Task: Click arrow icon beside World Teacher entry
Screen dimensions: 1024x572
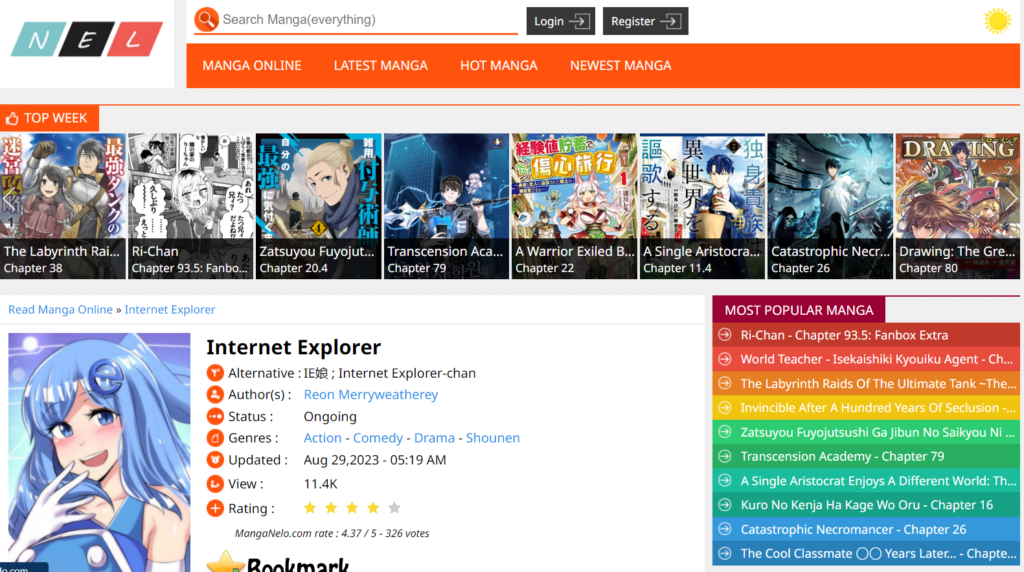Action: (724, 359)
